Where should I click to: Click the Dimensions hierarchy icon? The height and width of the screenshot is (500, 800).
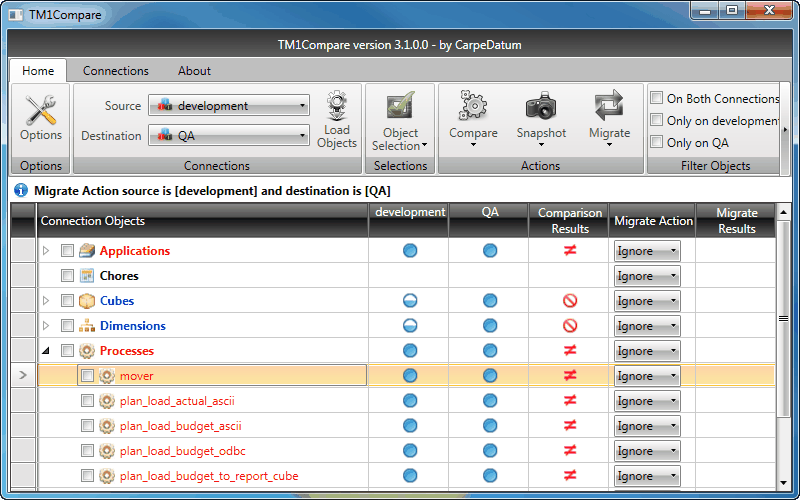click(87, 326)
